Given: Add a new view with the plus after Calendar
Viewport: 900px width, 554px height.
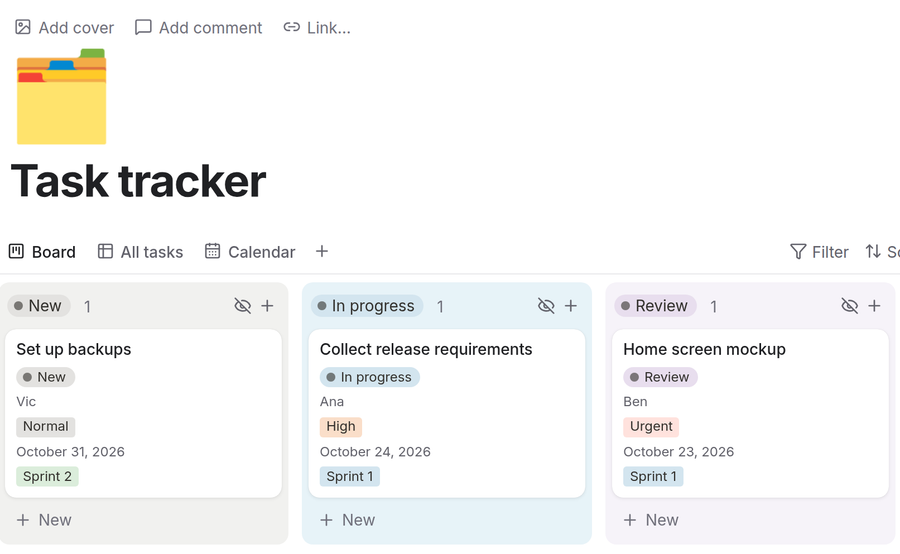Looking at the screenshot, I should tap(322, 251).
